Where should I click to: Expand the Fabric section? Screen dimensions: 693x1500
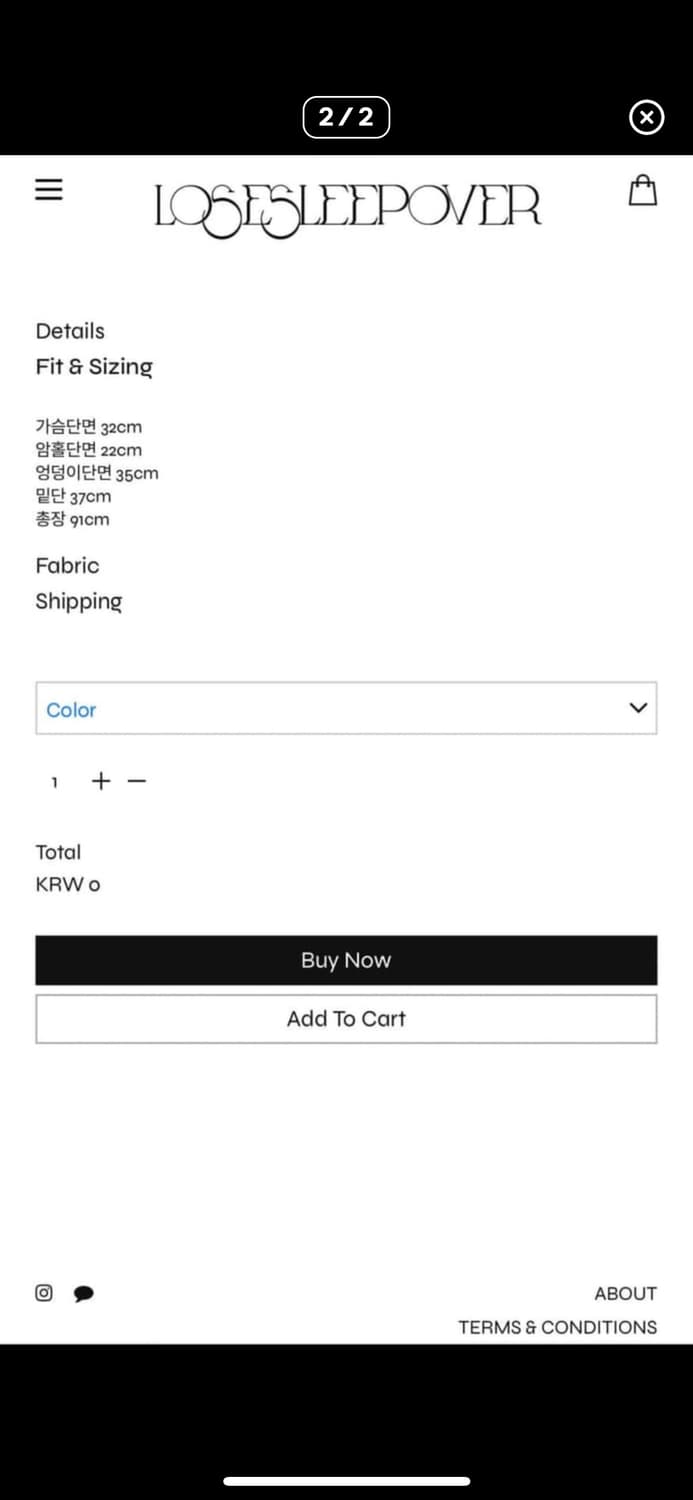pos(67,566)
